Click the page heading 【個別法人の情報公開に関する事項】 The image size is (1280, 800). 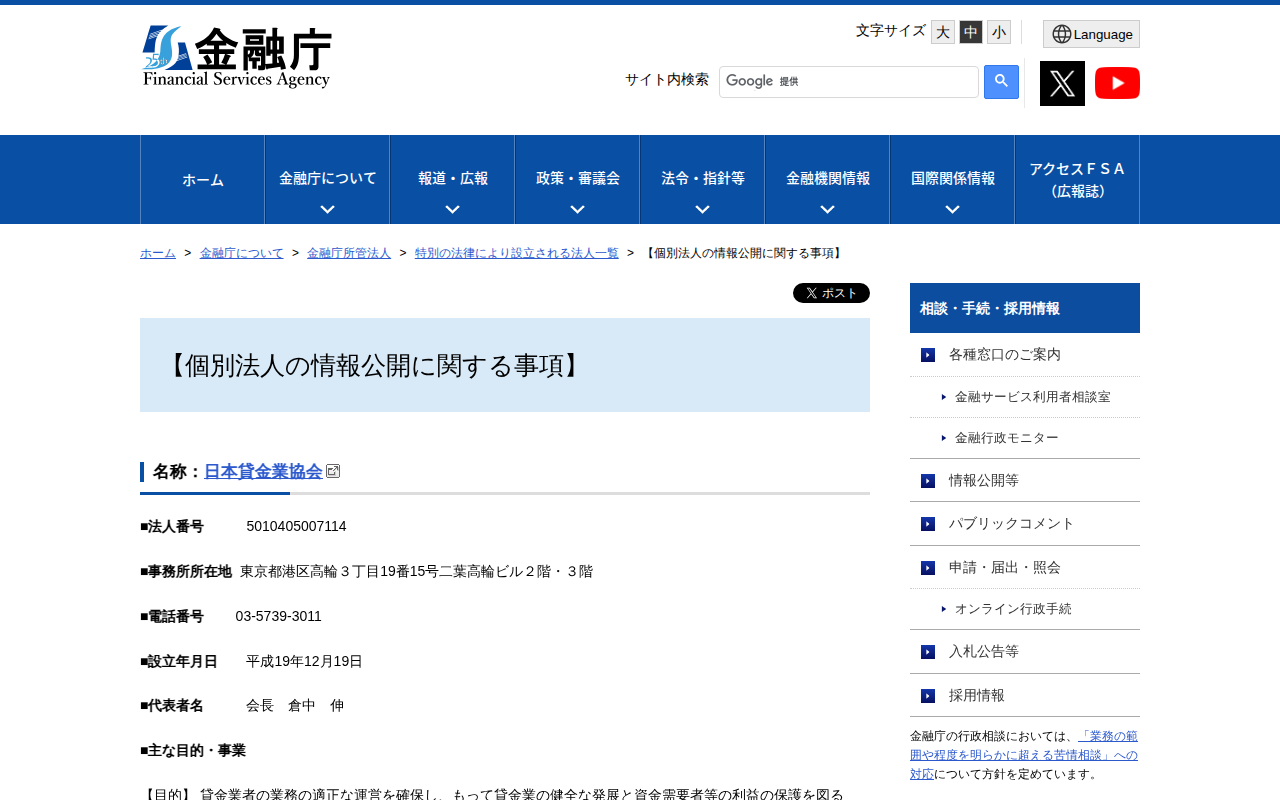[372, 366]
